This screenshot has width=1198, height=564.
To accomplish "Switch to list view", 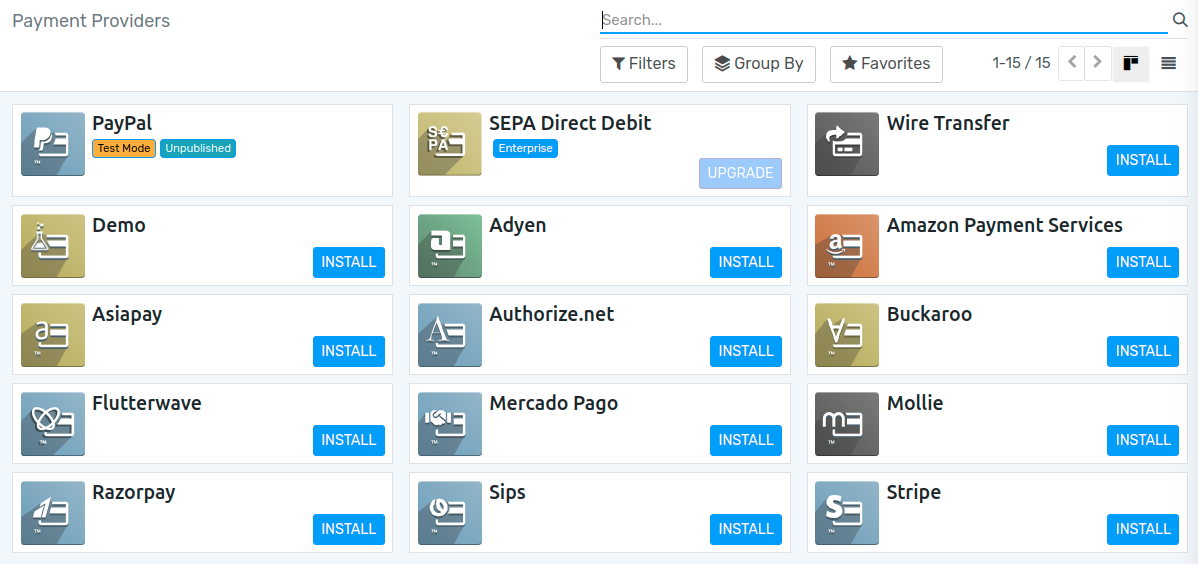I will point(1168,63).
